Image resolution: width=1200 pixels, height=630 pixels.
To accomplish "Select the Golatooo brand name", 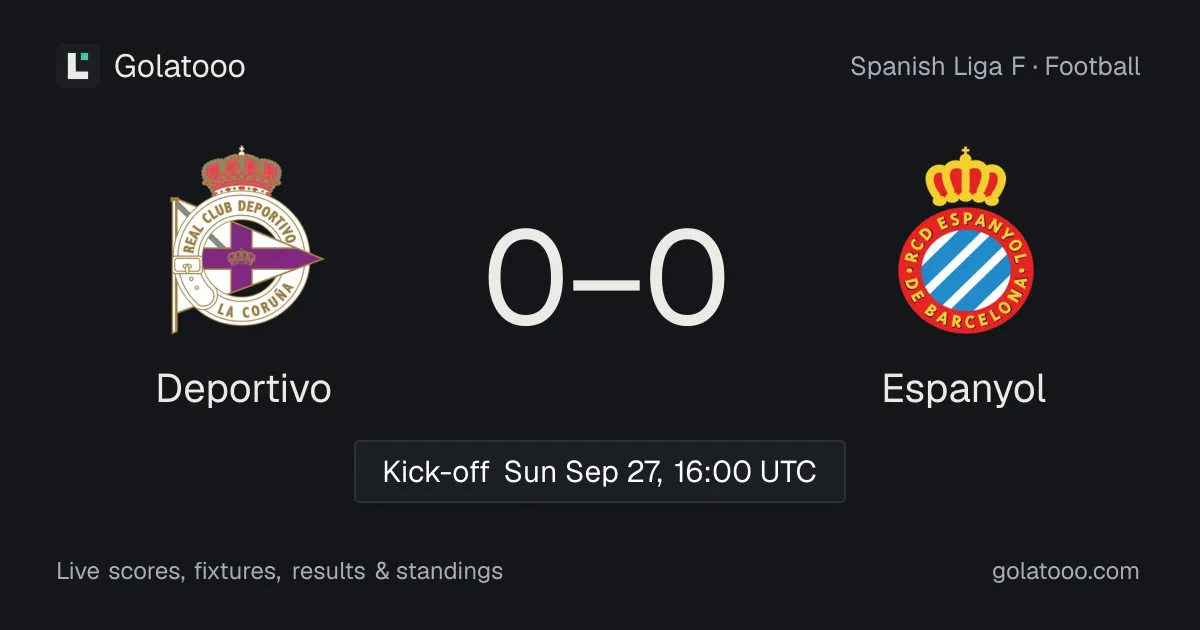I will [180, 66].
